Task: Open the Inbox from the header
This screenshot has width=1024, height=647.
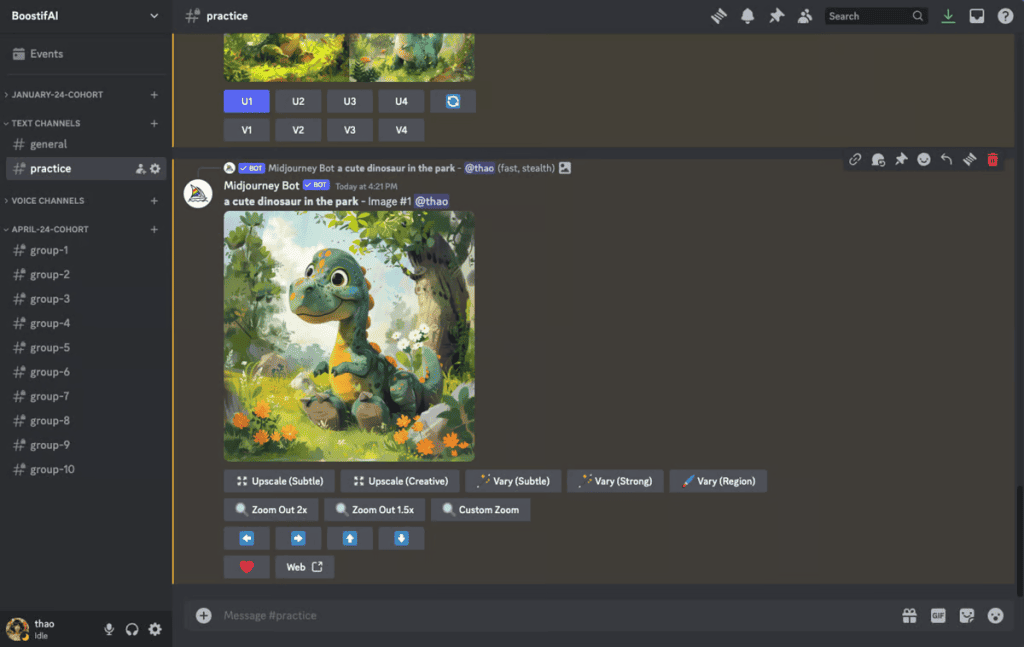Action: click(x=977, y=16)
